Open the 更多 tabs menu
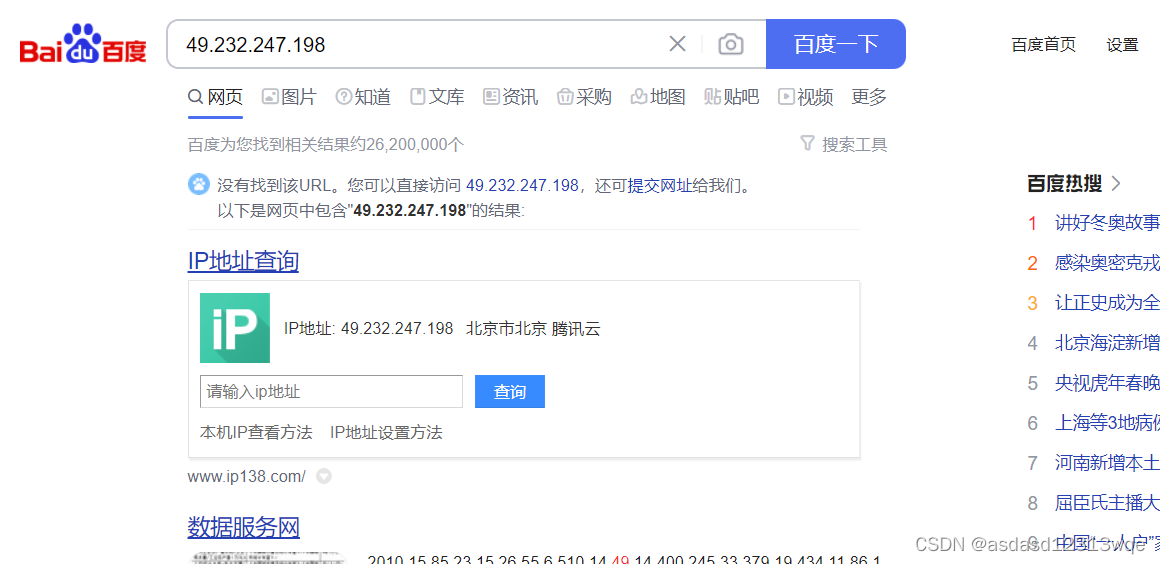The height and width of the screenshot is (564, 1160). pos(869,96)
